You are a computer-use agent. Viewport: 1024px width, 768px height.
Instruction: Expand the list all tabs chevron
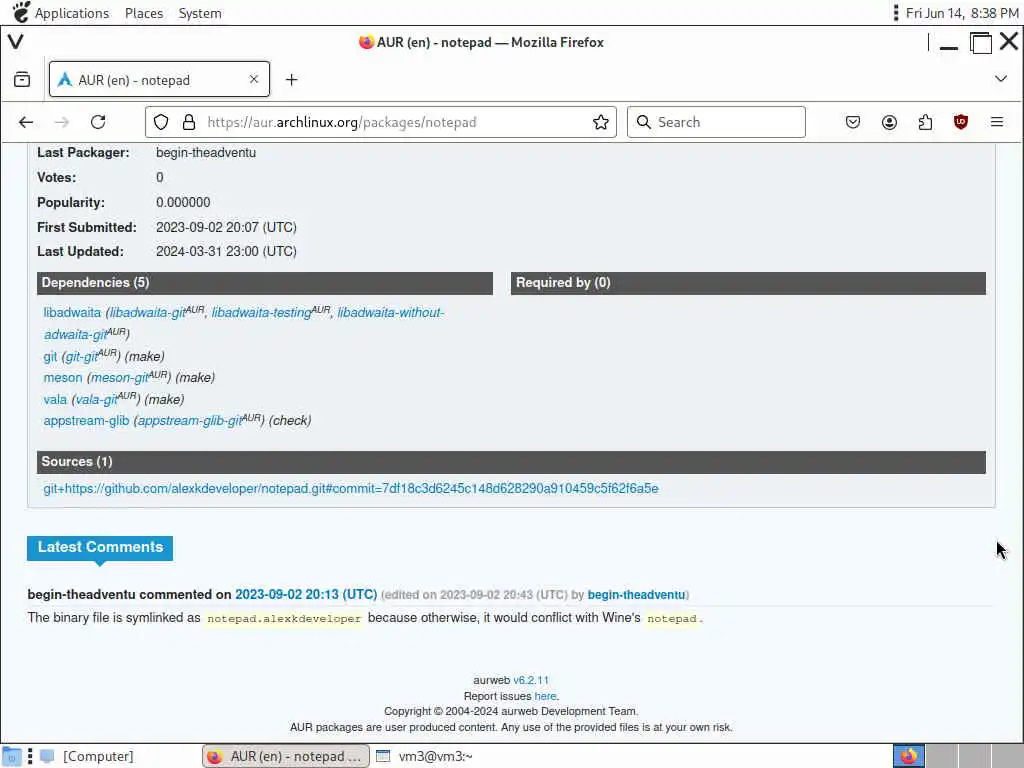tap(1000, 79)
